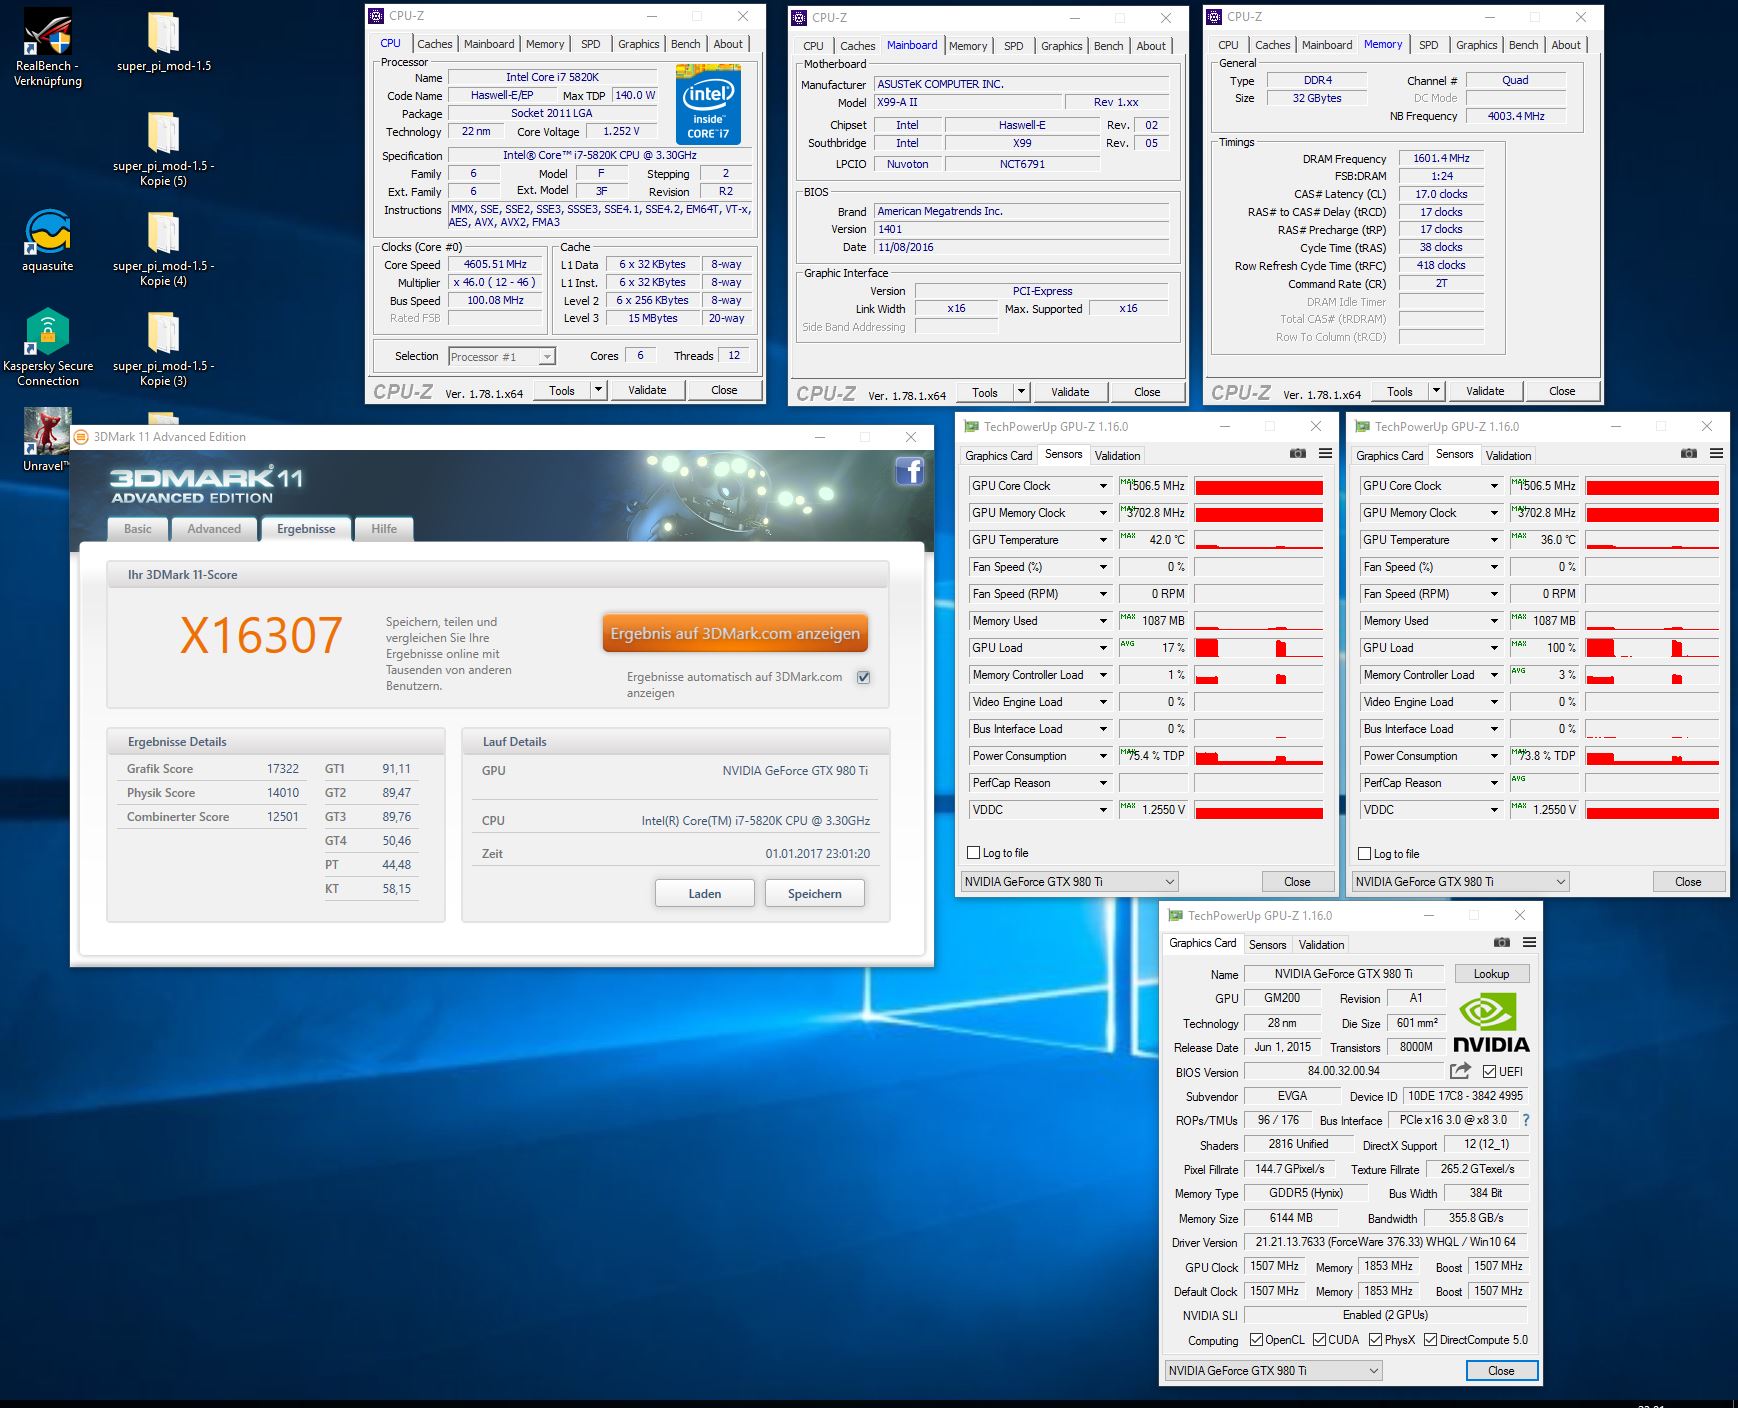
Task: Open Processor #1 selection dropdown in CPU-Z
Action: (x=502, y=356)
